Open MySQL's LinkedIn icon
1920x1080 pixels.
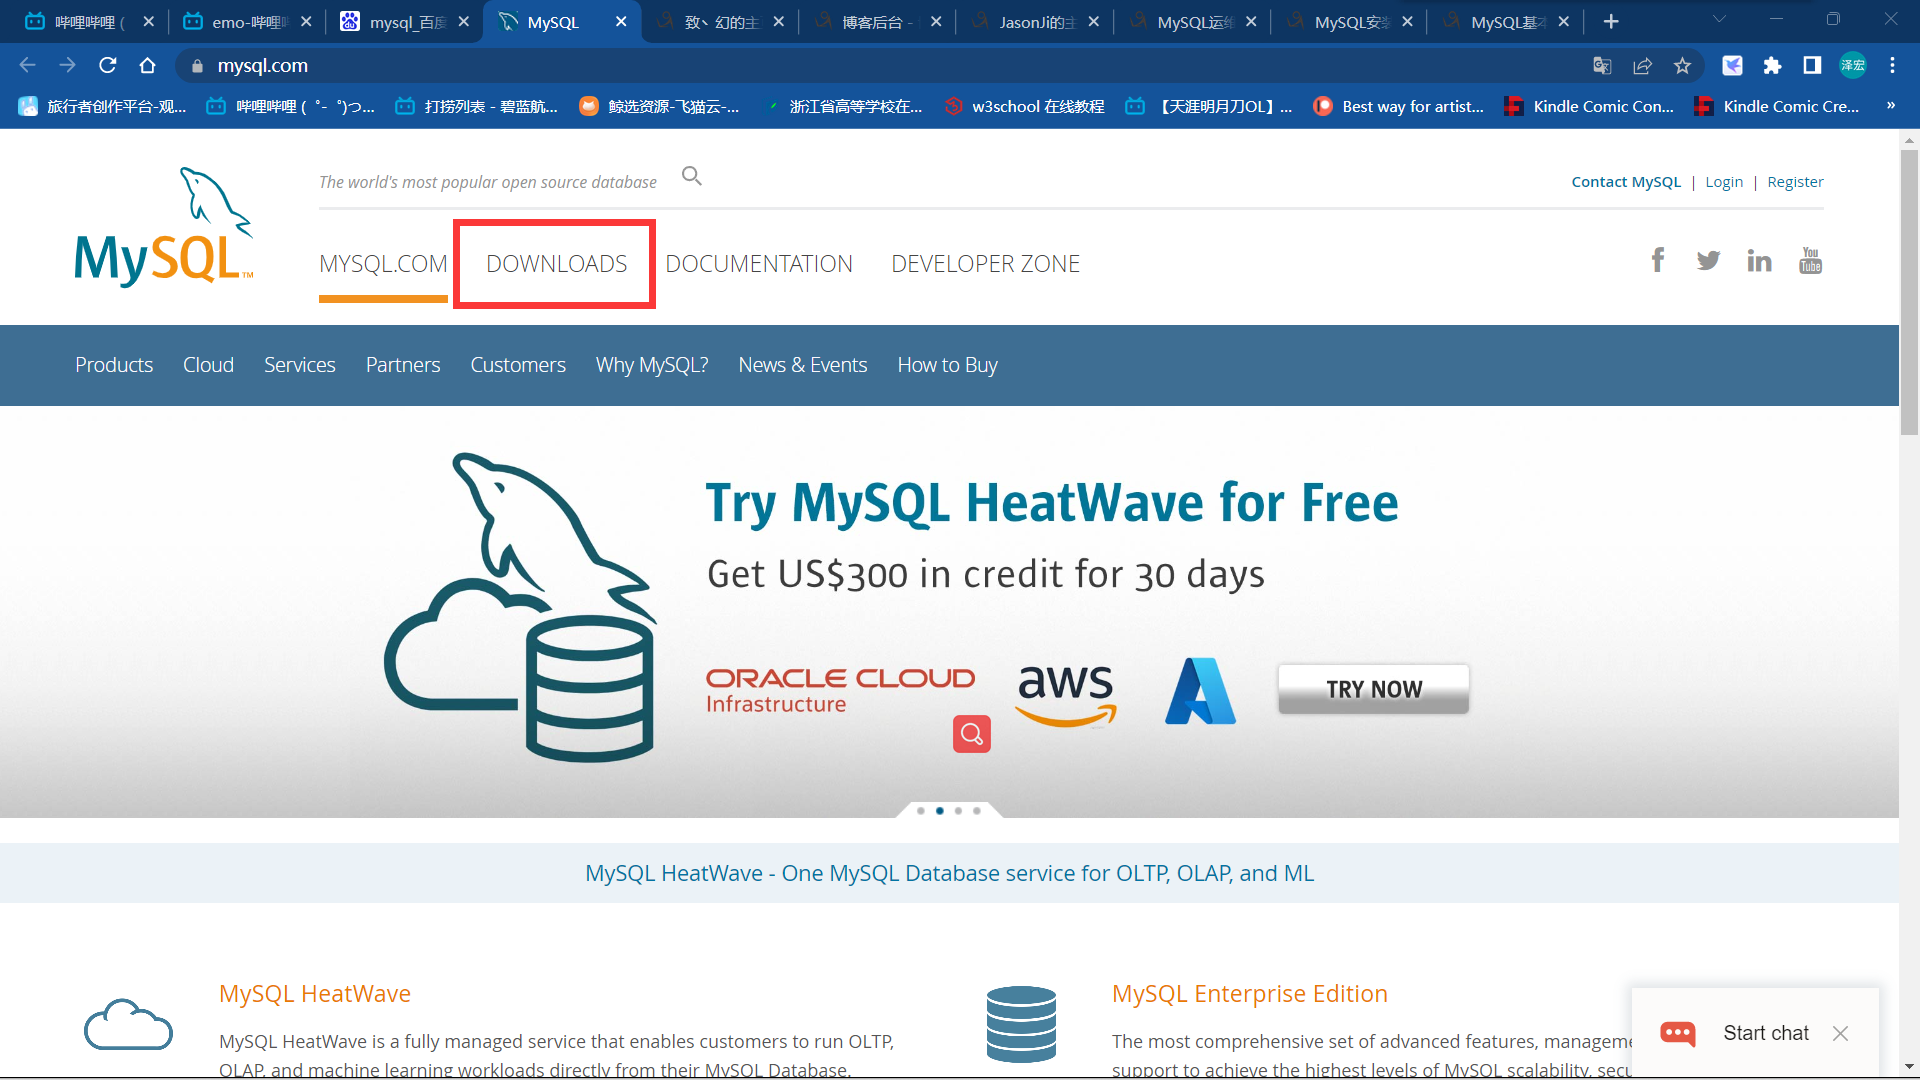click(1759, 261)
